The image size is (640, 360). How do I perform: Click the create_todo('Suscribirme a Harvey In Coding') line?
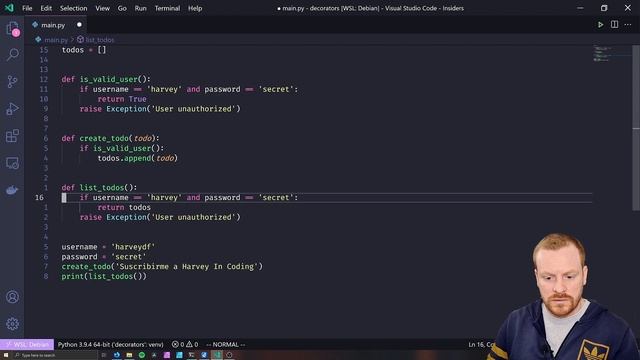pyautogui.click(x=162, y=267)
